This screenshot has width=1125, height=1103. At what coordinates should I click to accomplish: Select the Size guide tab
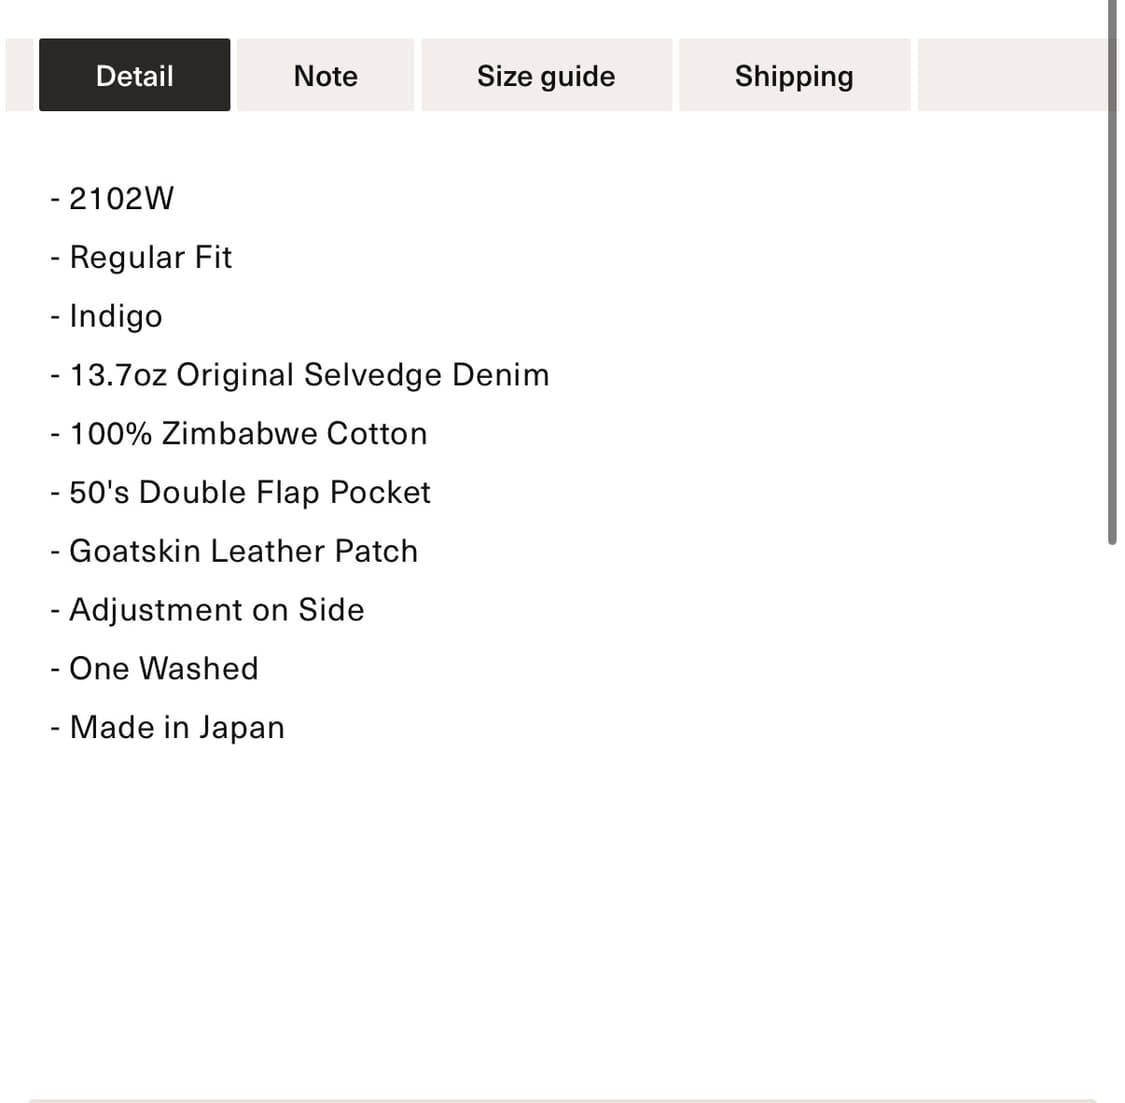[x=546, y=76]
